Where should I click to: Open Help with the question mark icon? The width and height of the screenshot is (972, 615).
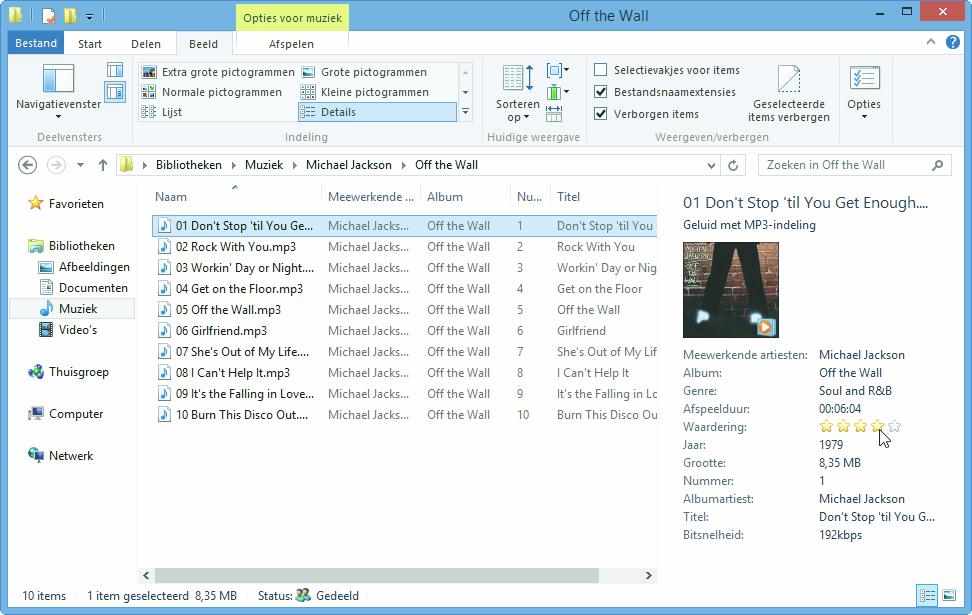point(953,42)
